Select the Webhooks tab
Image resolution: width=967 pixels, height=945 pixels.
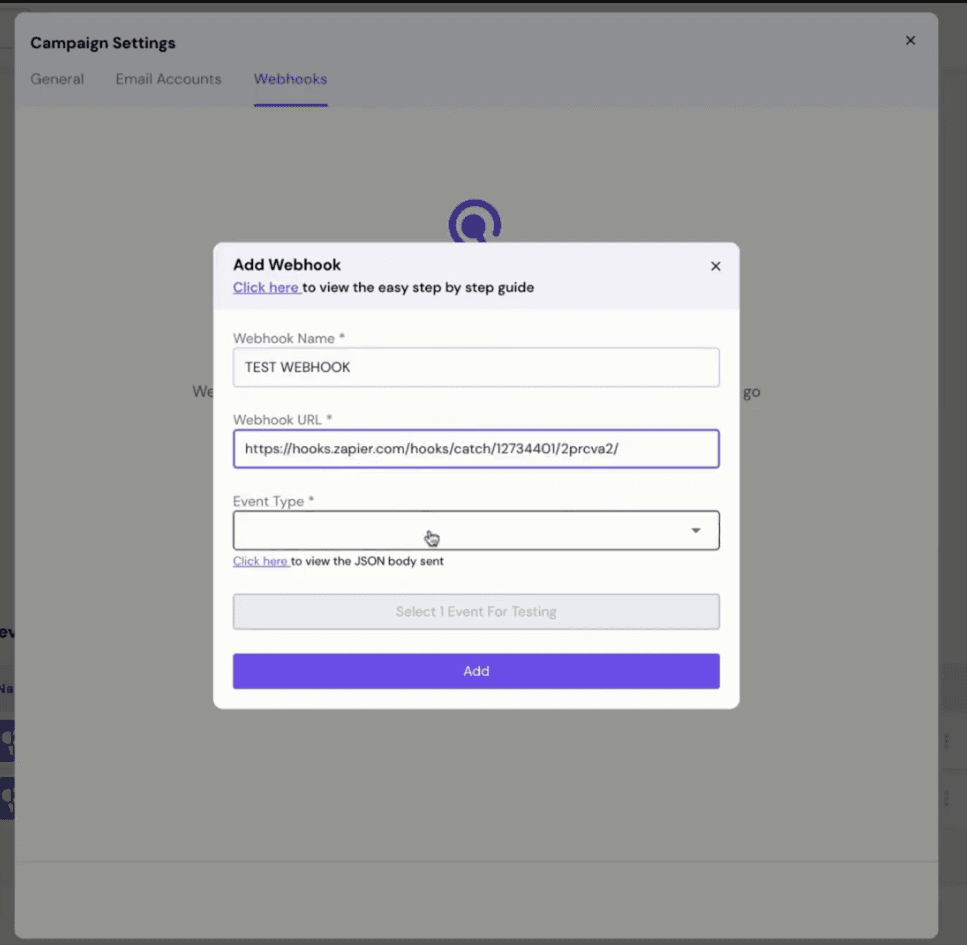[290, 79]
